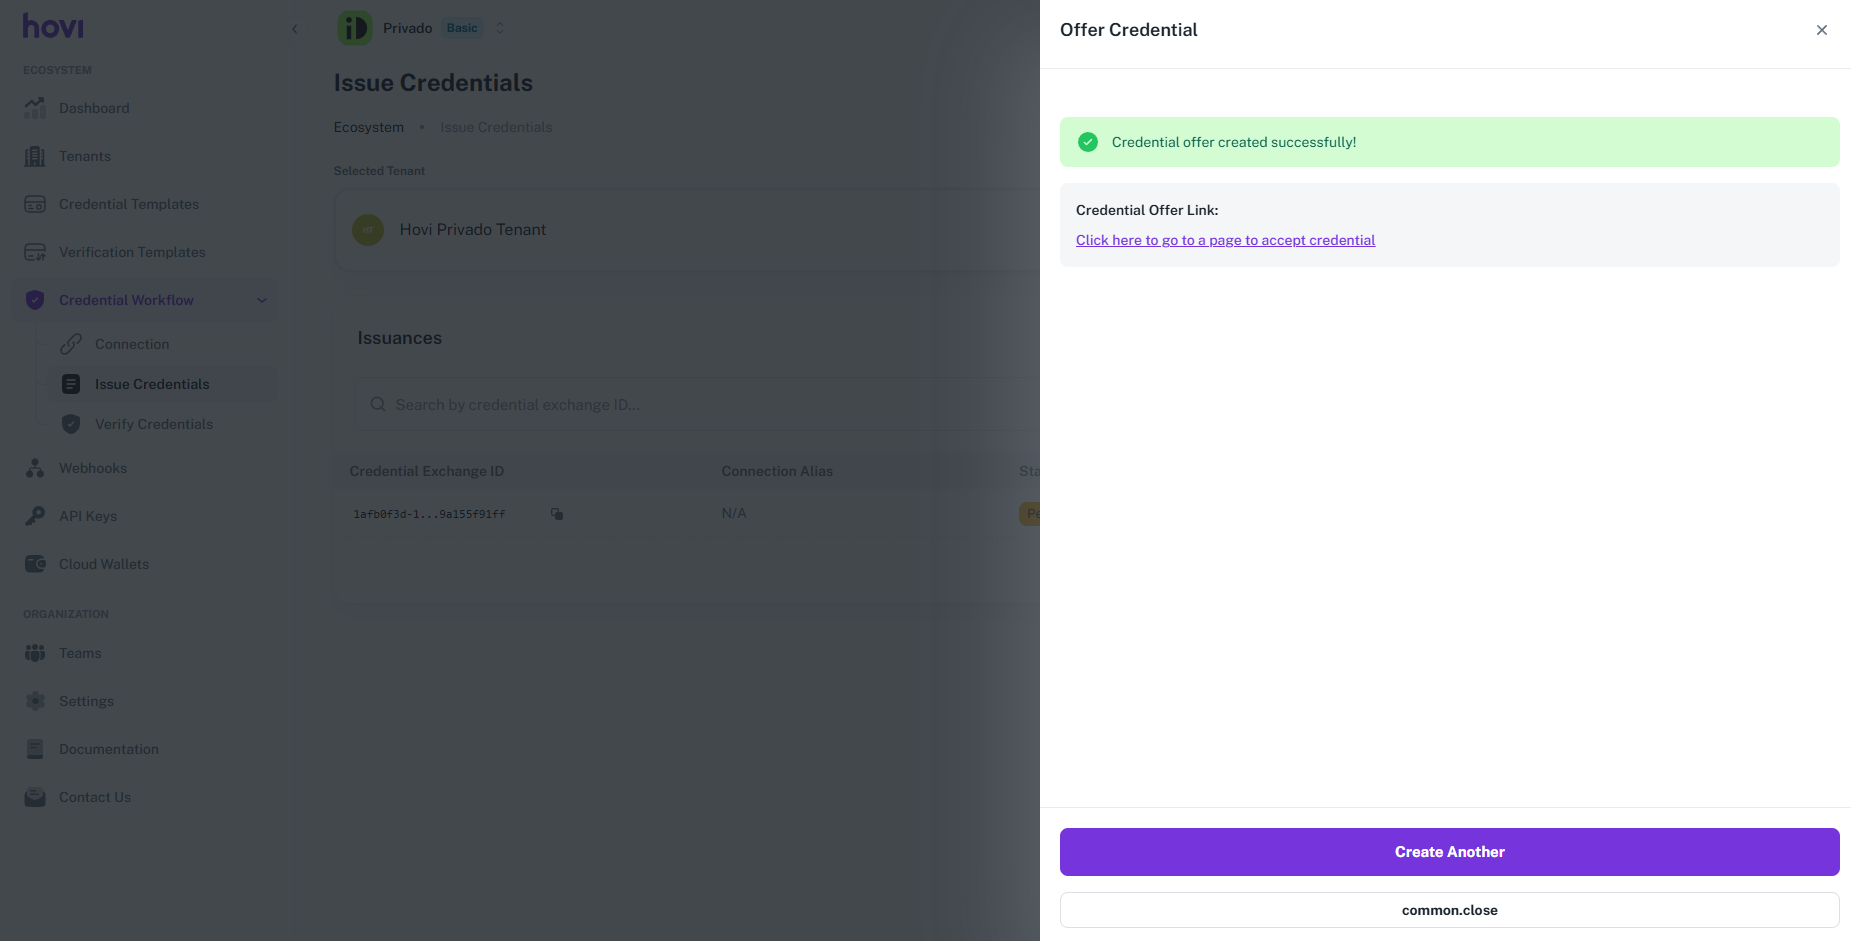Click the Cloud Wallets wallet icon
The height and width of the screenshot is (941, 1851).
35,564
